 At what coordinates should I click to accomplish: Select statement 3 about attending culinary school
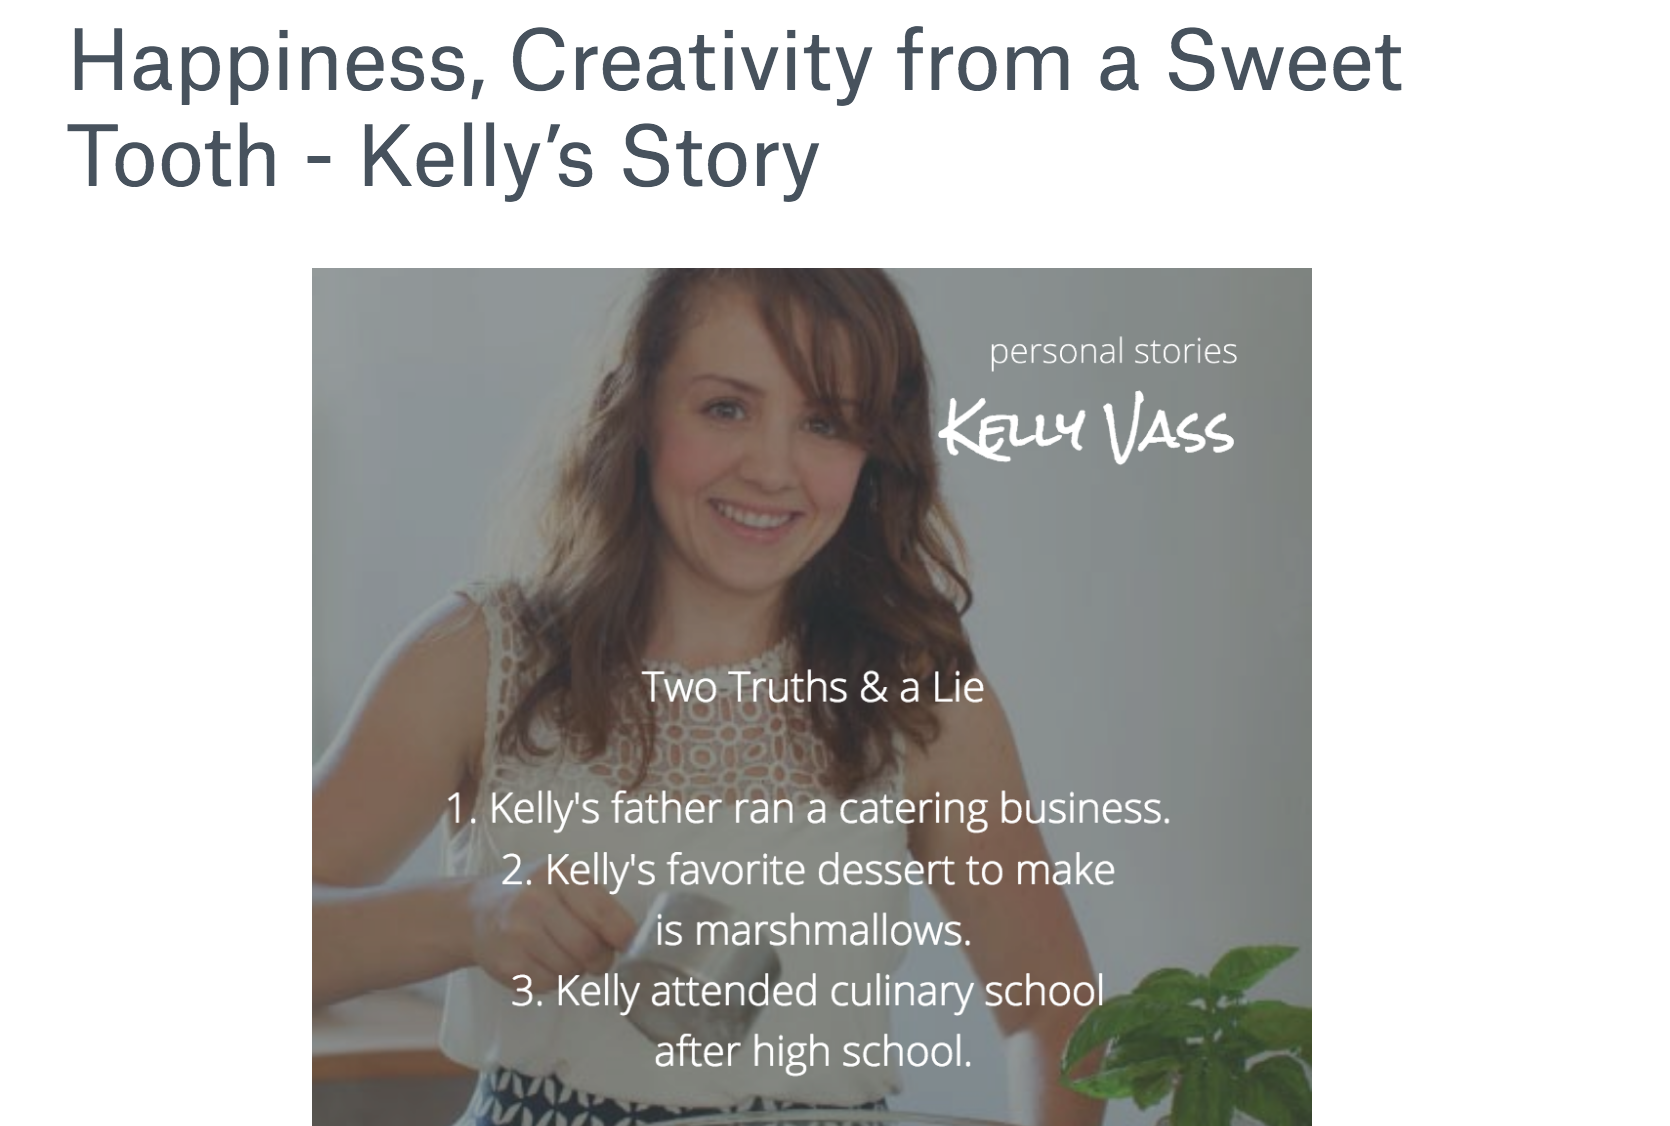point(808,1021)
